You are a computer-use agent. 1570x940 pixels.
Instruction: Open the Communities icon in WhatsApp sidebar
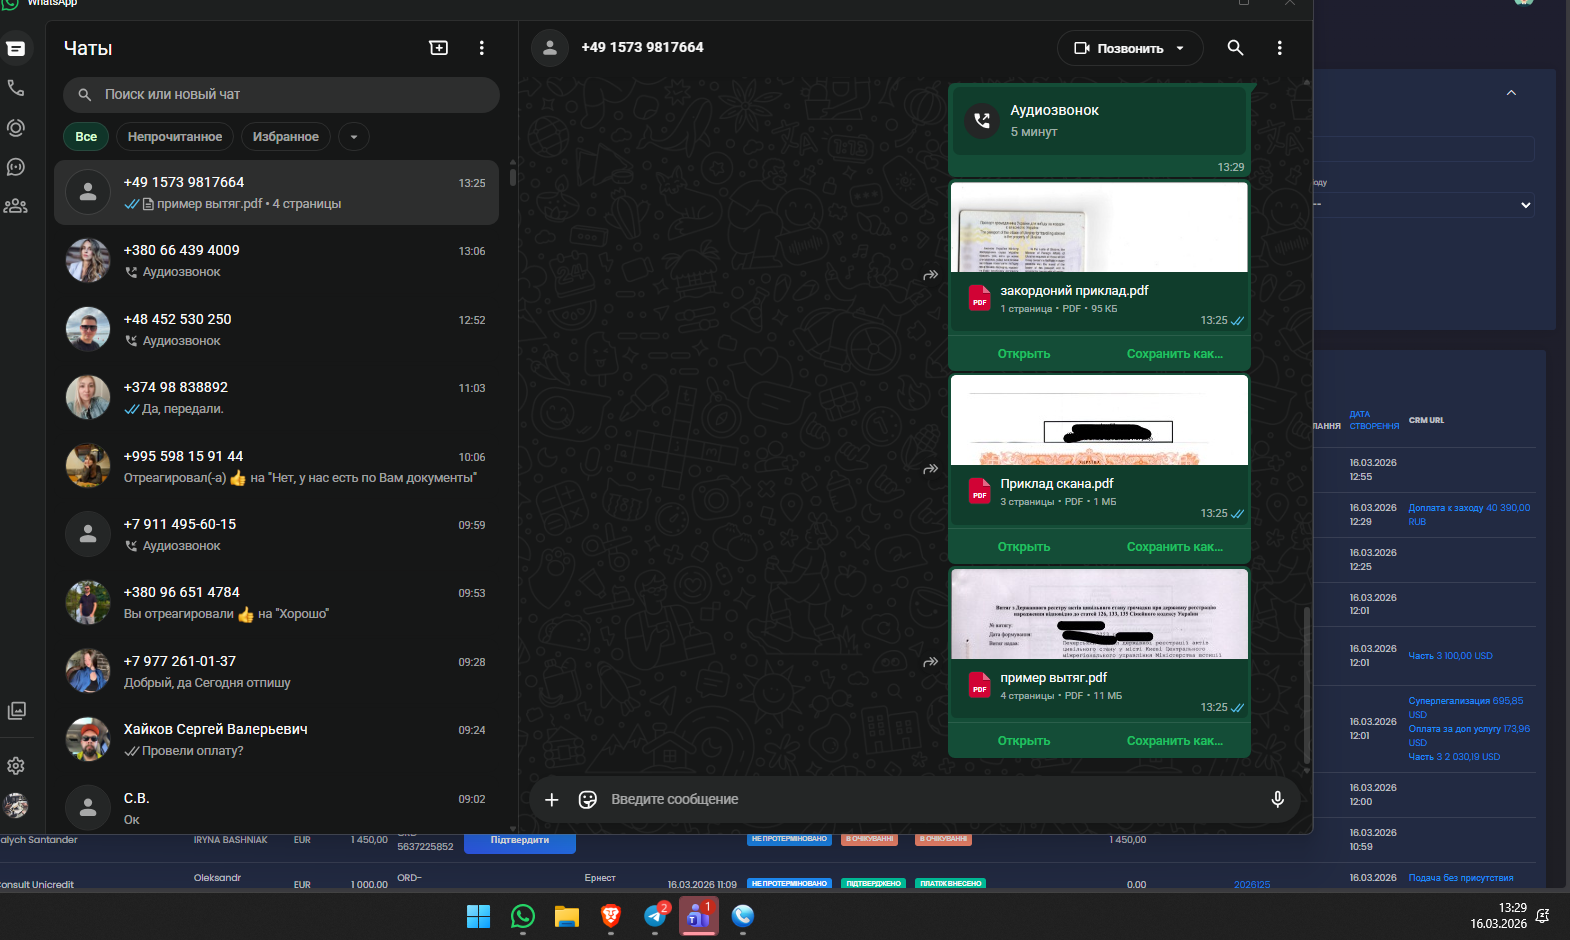coord(16,206)
